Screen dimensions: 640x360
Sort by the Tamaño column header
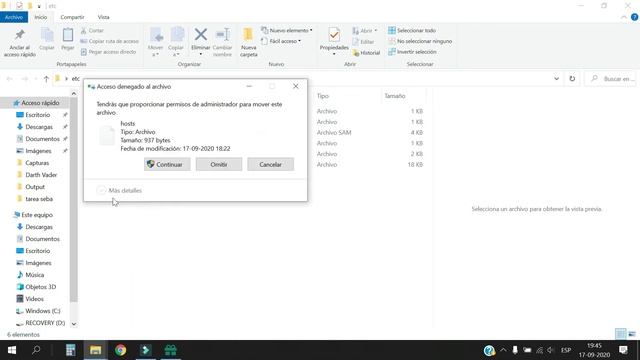coord(395,96)
